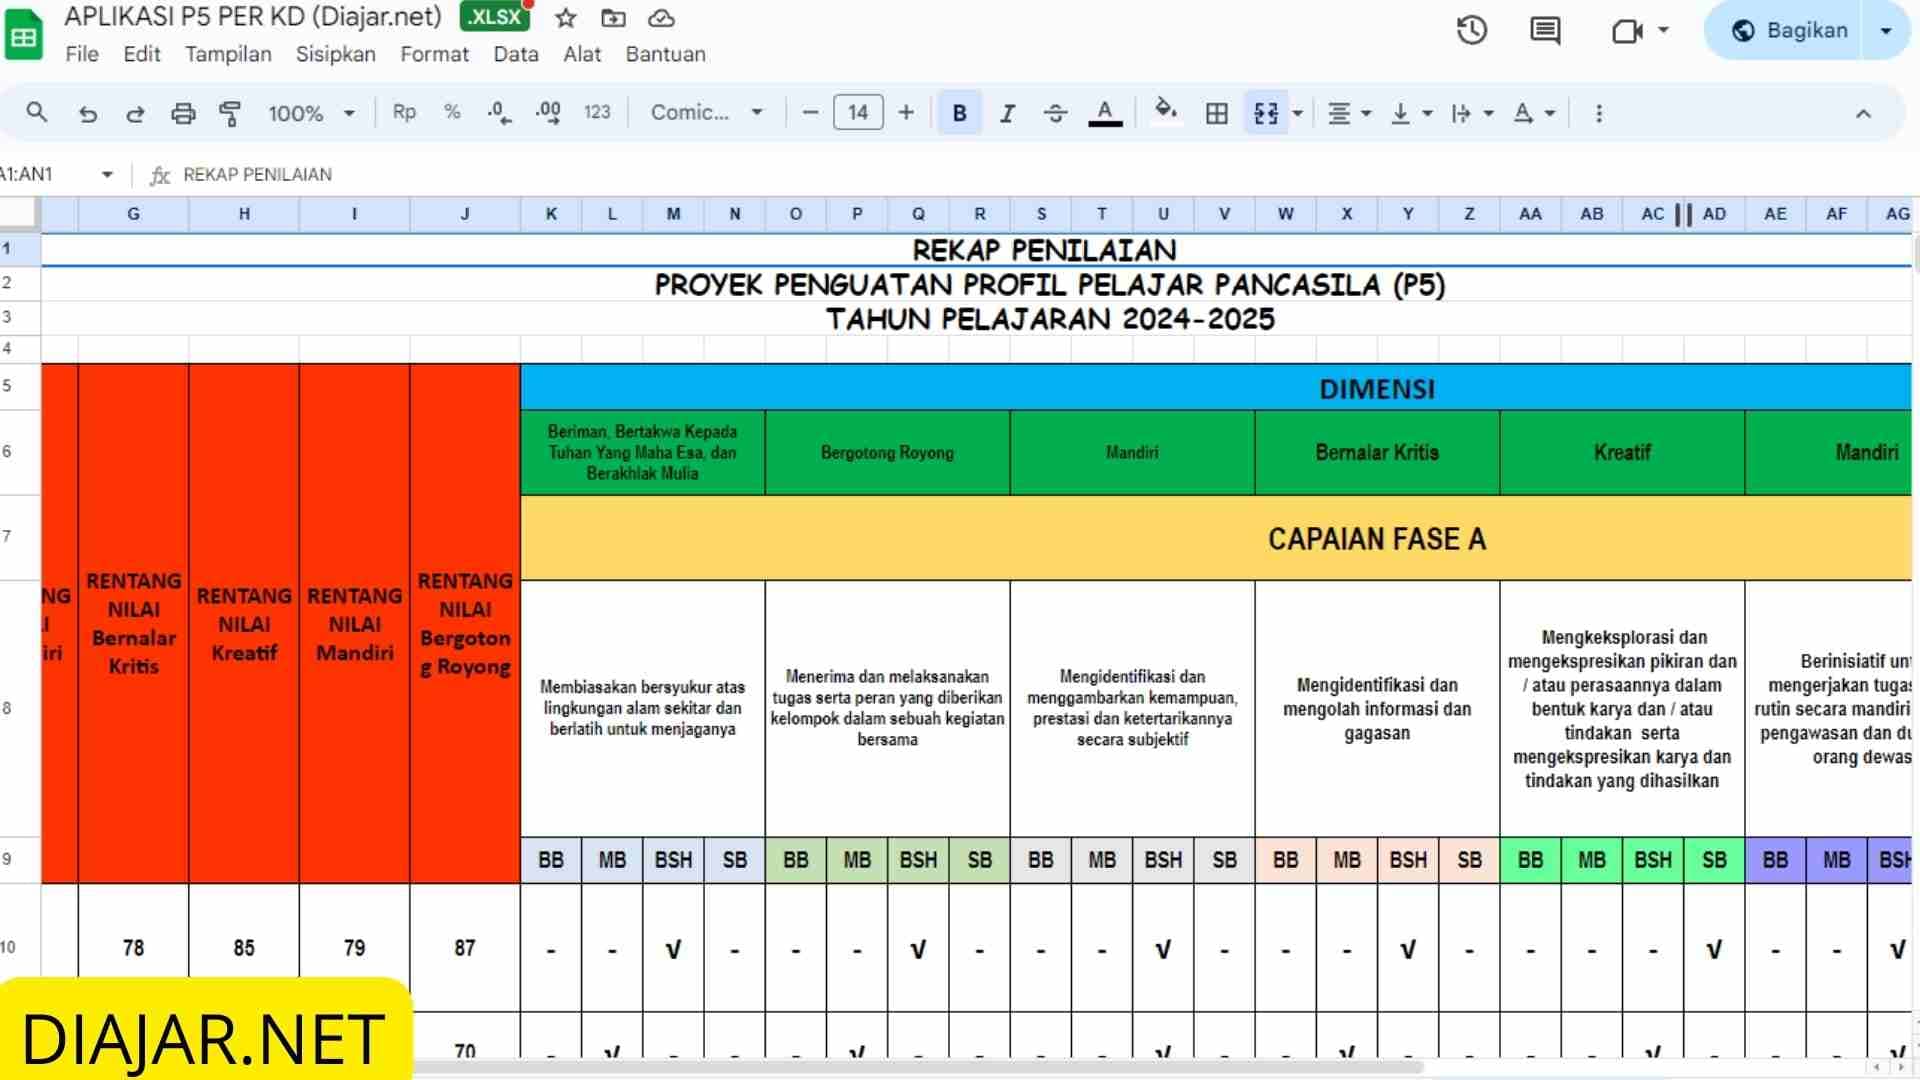Click the .XLSX format badge
This screenshot has height=1080, width=1920.
pos(495,17)
